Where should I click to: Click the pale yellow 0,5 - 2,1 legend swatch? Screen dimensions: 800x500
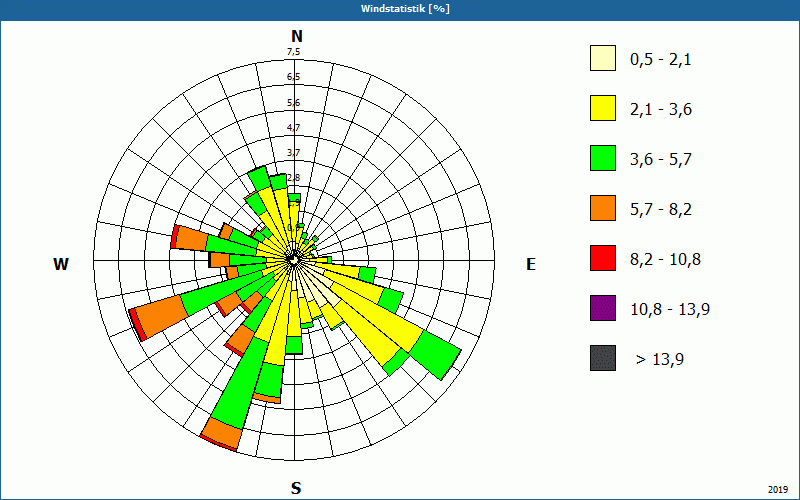tap(603, 58)
